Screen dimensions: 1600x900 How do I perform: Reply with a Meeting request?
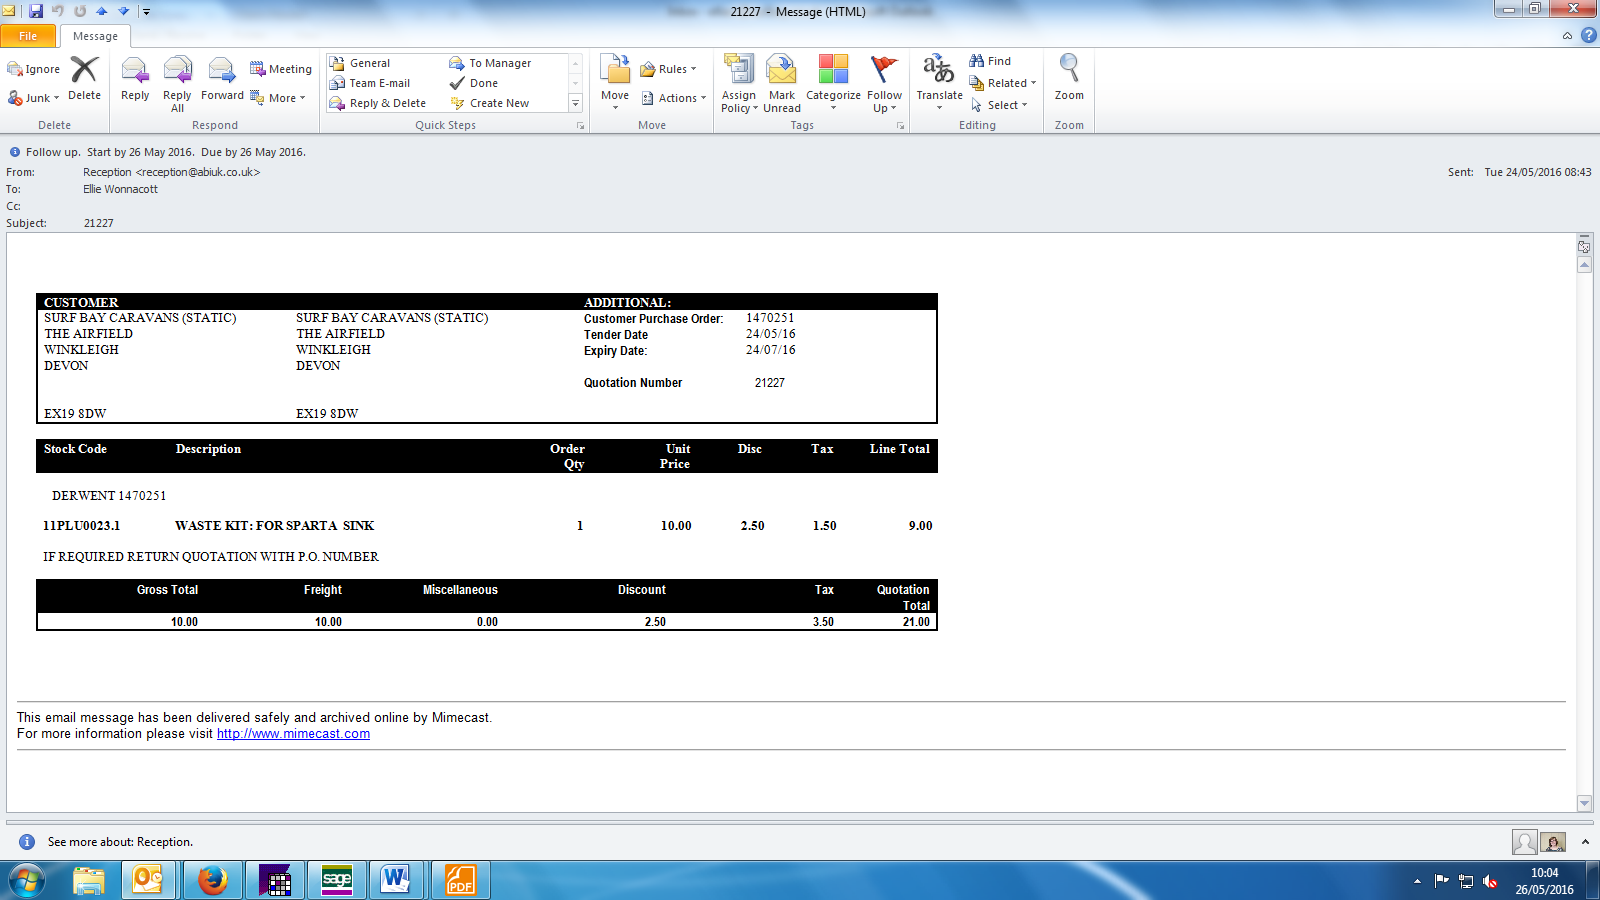(x=281, y=69)
